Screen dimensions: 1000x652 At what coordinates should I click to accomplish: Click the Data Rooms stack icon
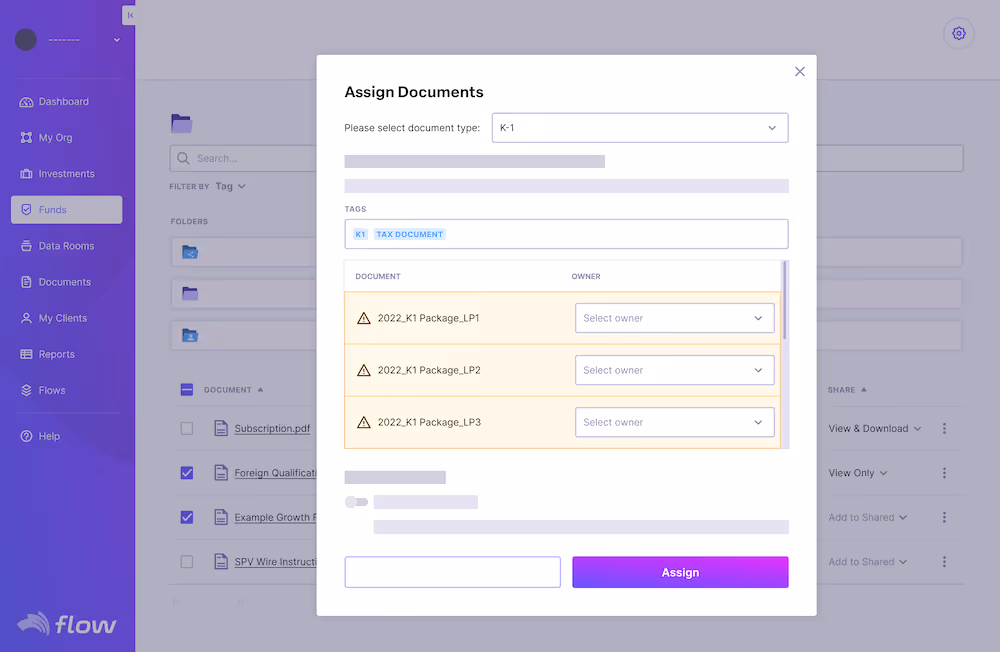point(26,246)
